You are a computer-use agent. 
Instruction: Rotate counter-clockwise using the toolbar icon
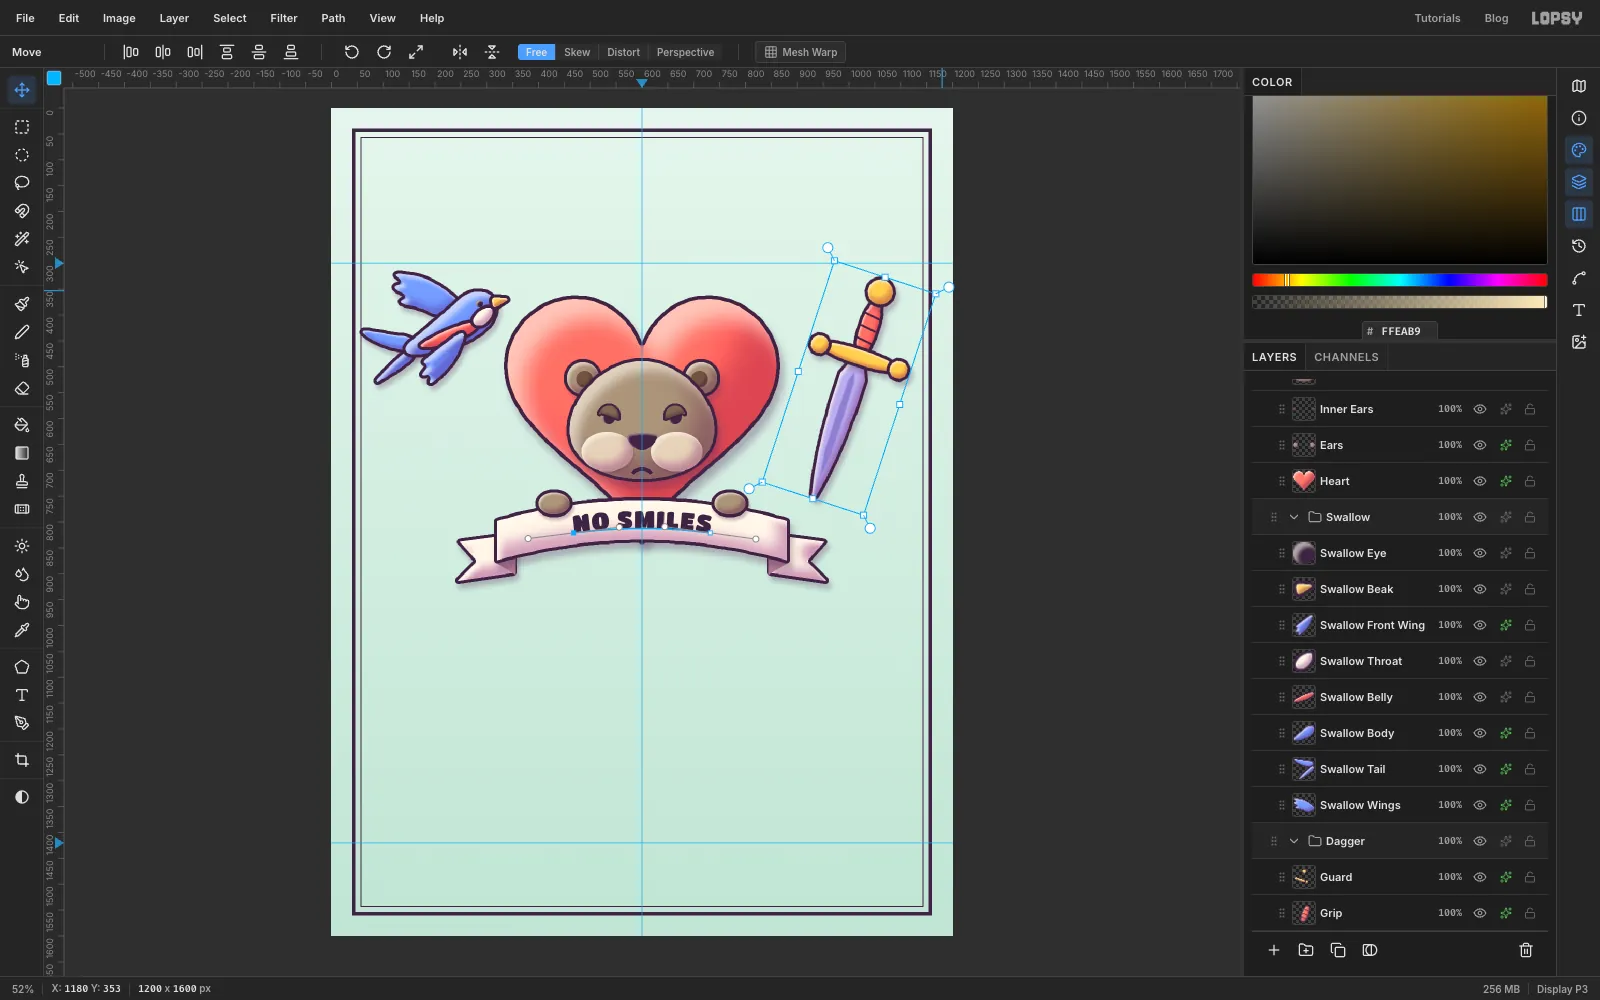351,52
